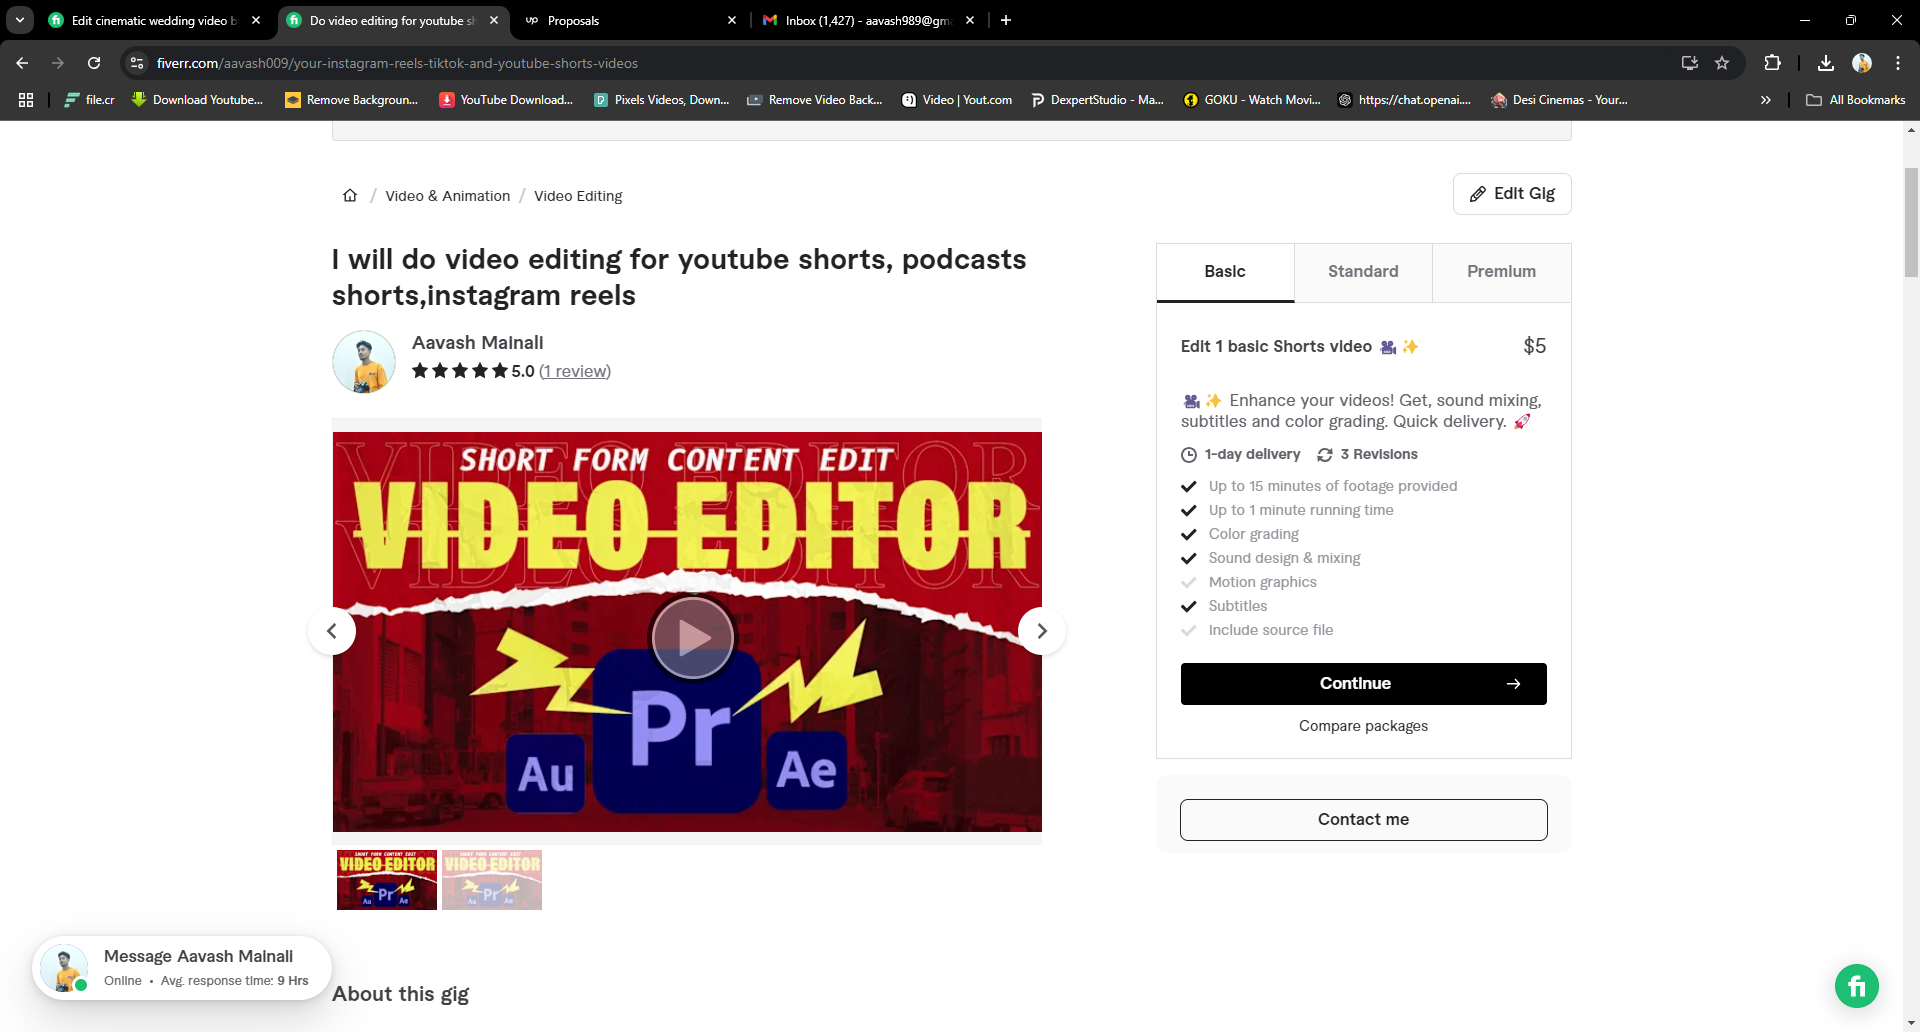1920x1032 pixels.
Task: Go back with the browser back arrow
Action: [x=22, y=63]
